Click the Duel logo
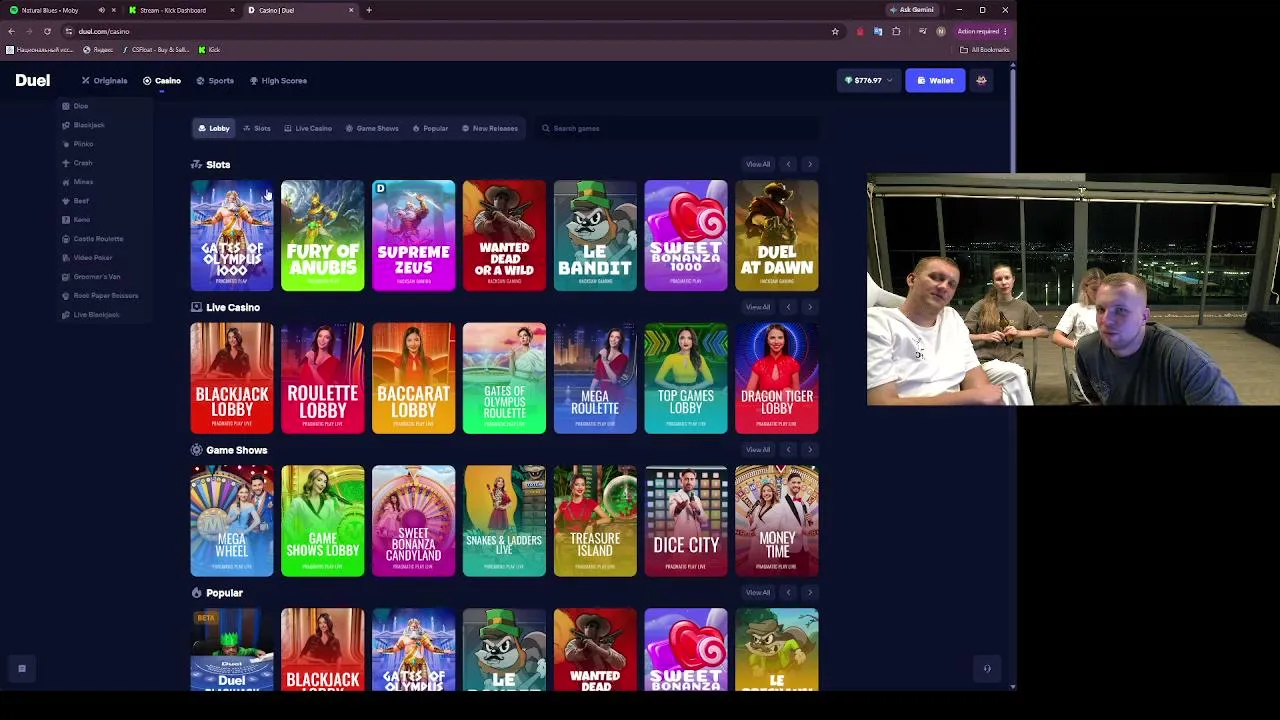Viewport: 1280px width, 720px height. (33, 81)
